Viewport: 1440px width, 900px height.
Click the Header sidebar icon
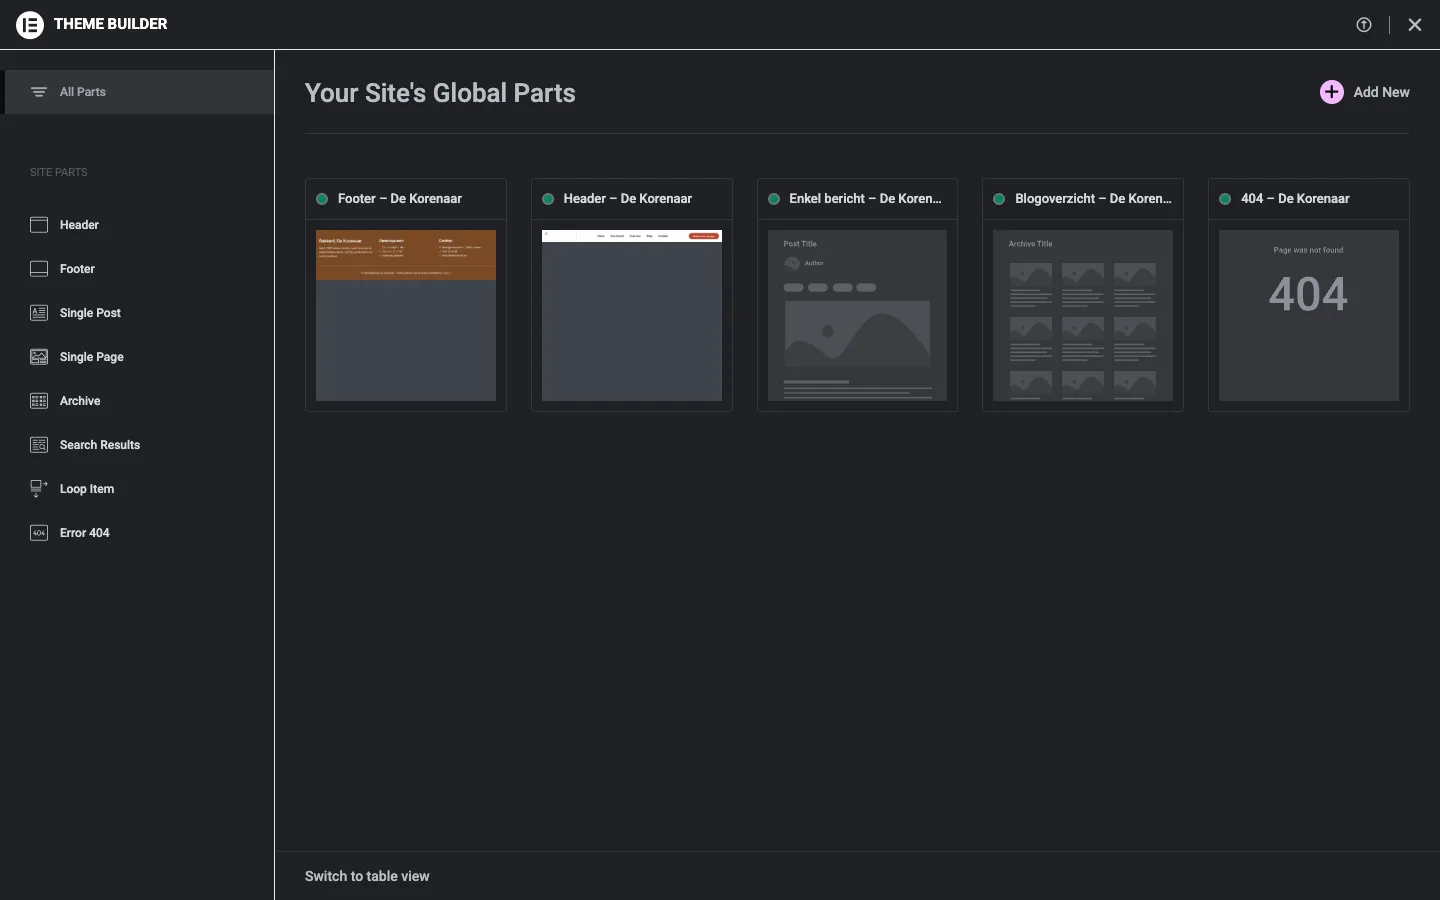point(39,225)
